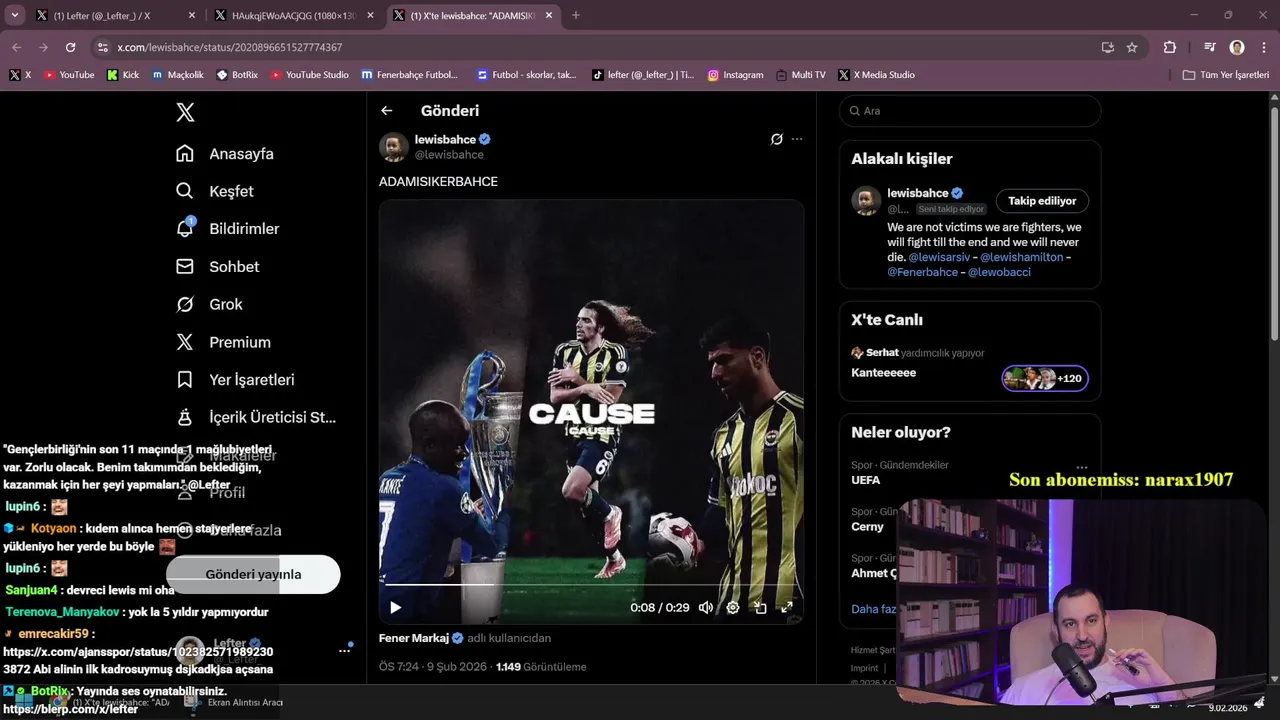Screen dimensions: 1280x720
Task: Open Keşfet search page
Action: (215, 191)
